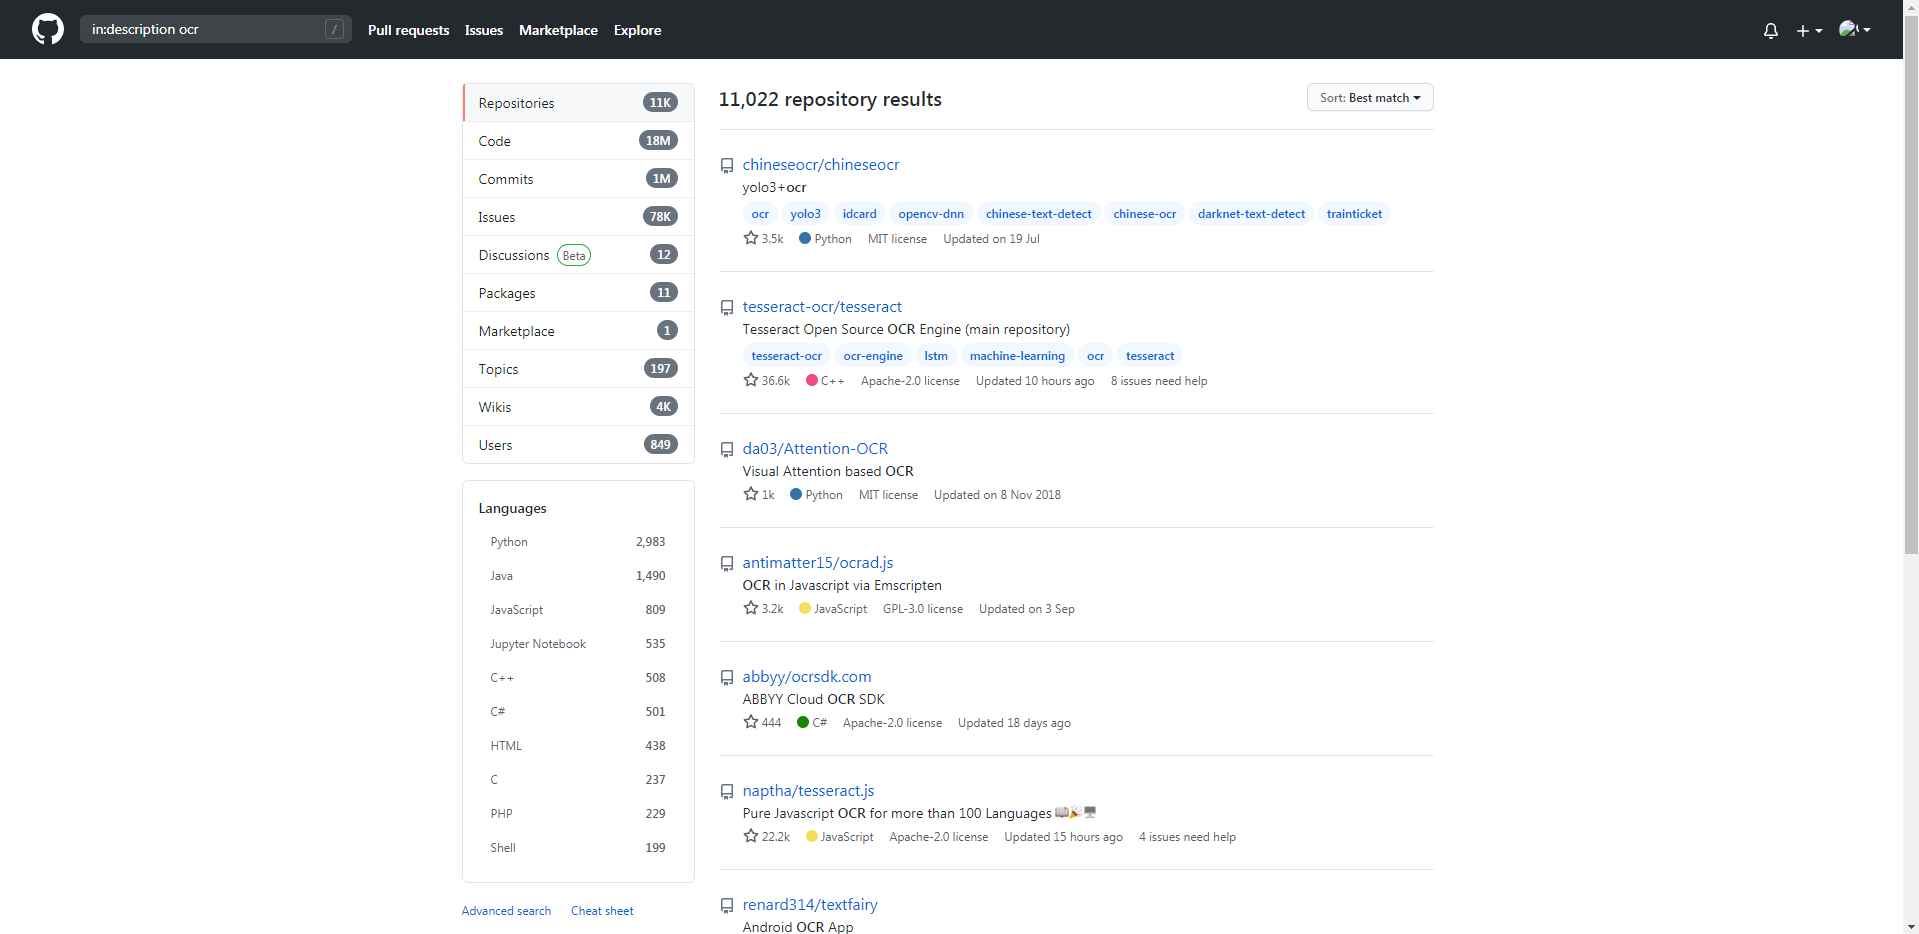Click the slash shortcut icon in the search box
This screenshot has height=934, width=1919.
(335, 29)
